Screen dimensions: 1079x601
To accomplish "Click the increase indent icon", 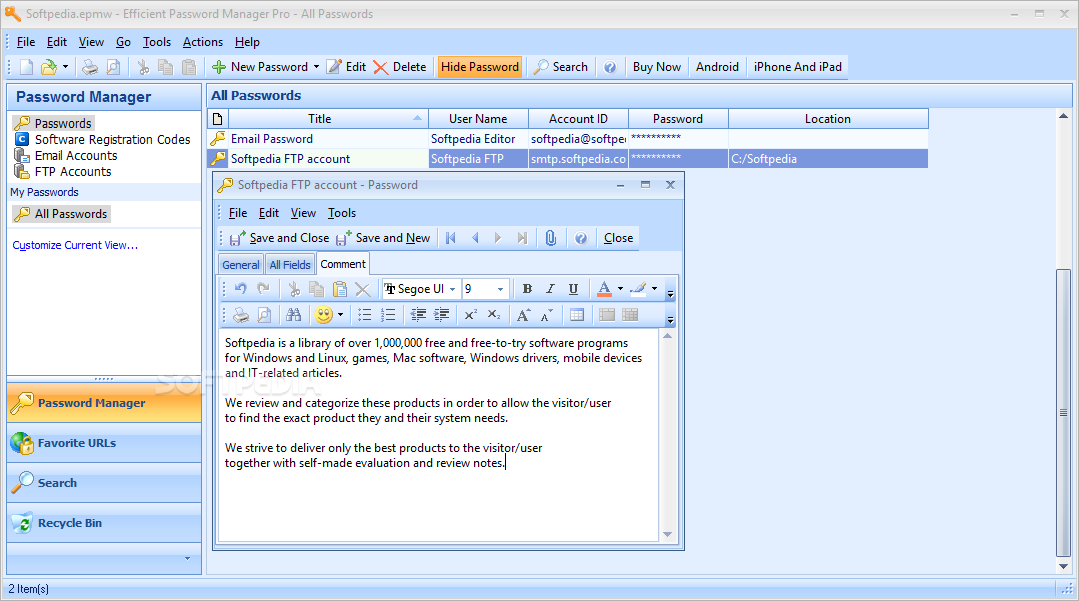I will (441, 315).
